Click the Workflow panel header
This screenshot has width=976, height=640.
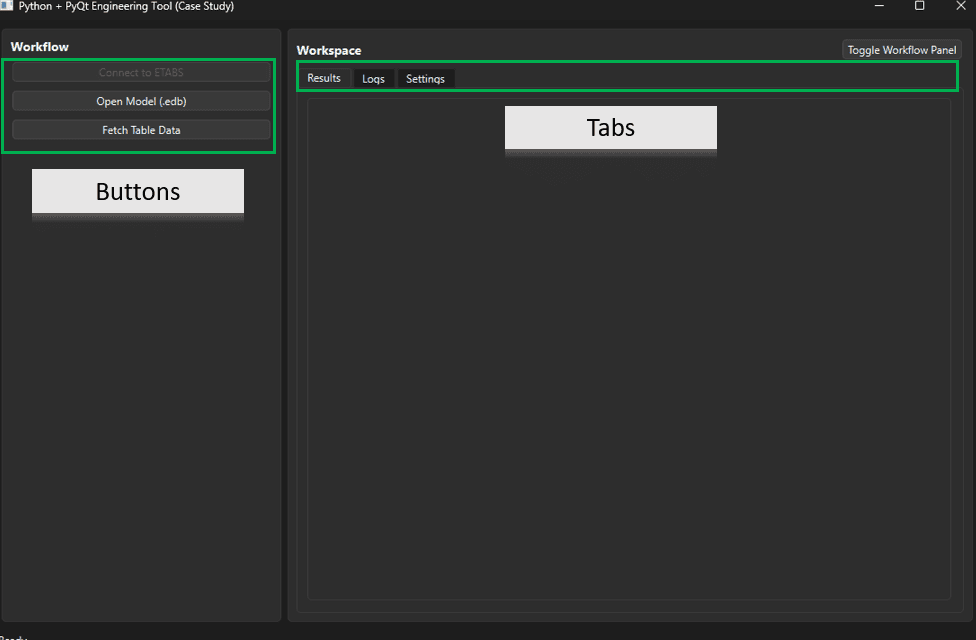(38, 46)
